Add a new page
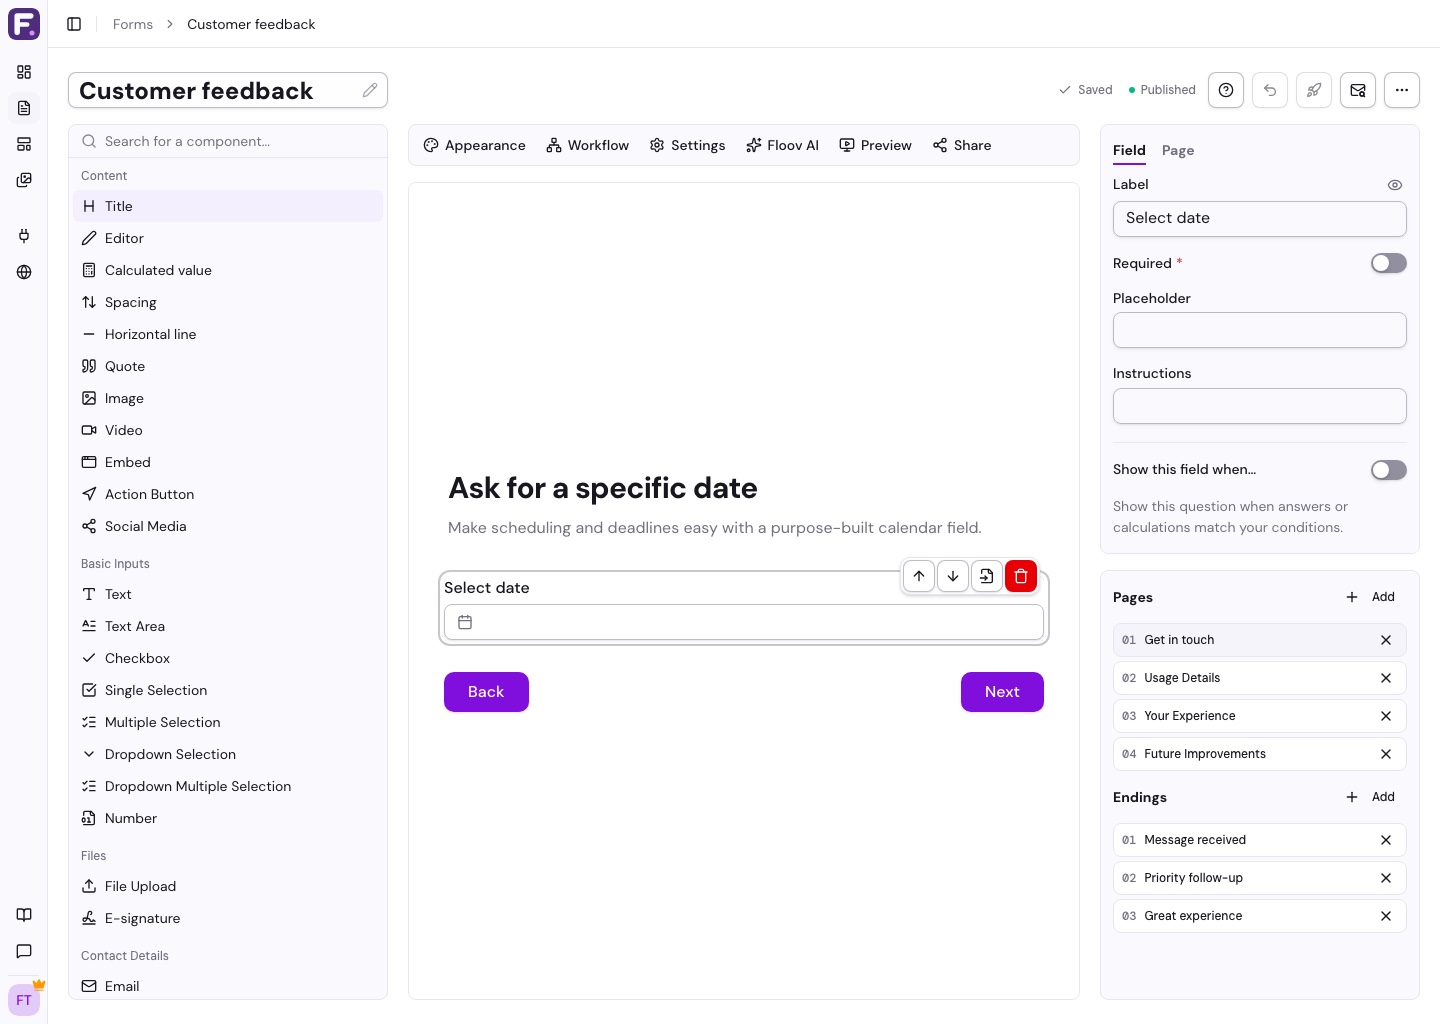Image resolution: width=1440 pixels, height=1024 pixels. pyautogui.click(x=1371, y=597)
